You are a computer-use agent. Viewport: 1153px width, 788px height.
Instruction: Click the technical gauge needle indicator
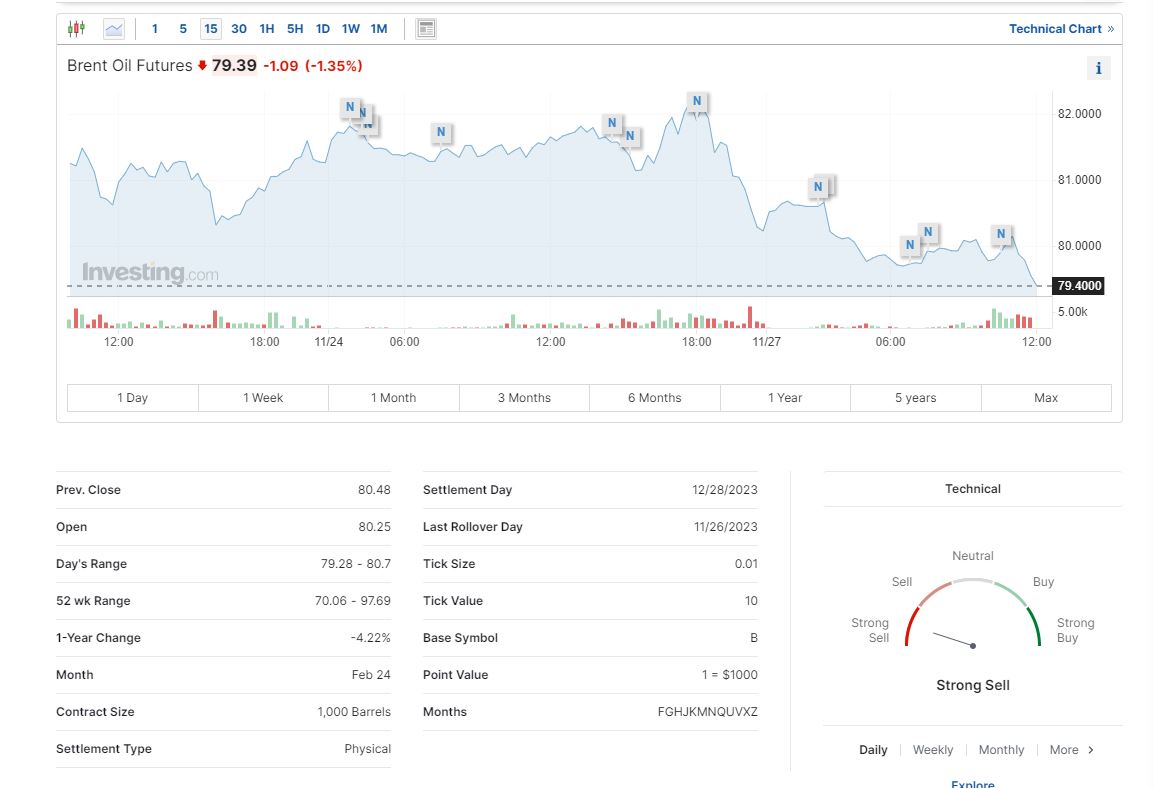953,639
